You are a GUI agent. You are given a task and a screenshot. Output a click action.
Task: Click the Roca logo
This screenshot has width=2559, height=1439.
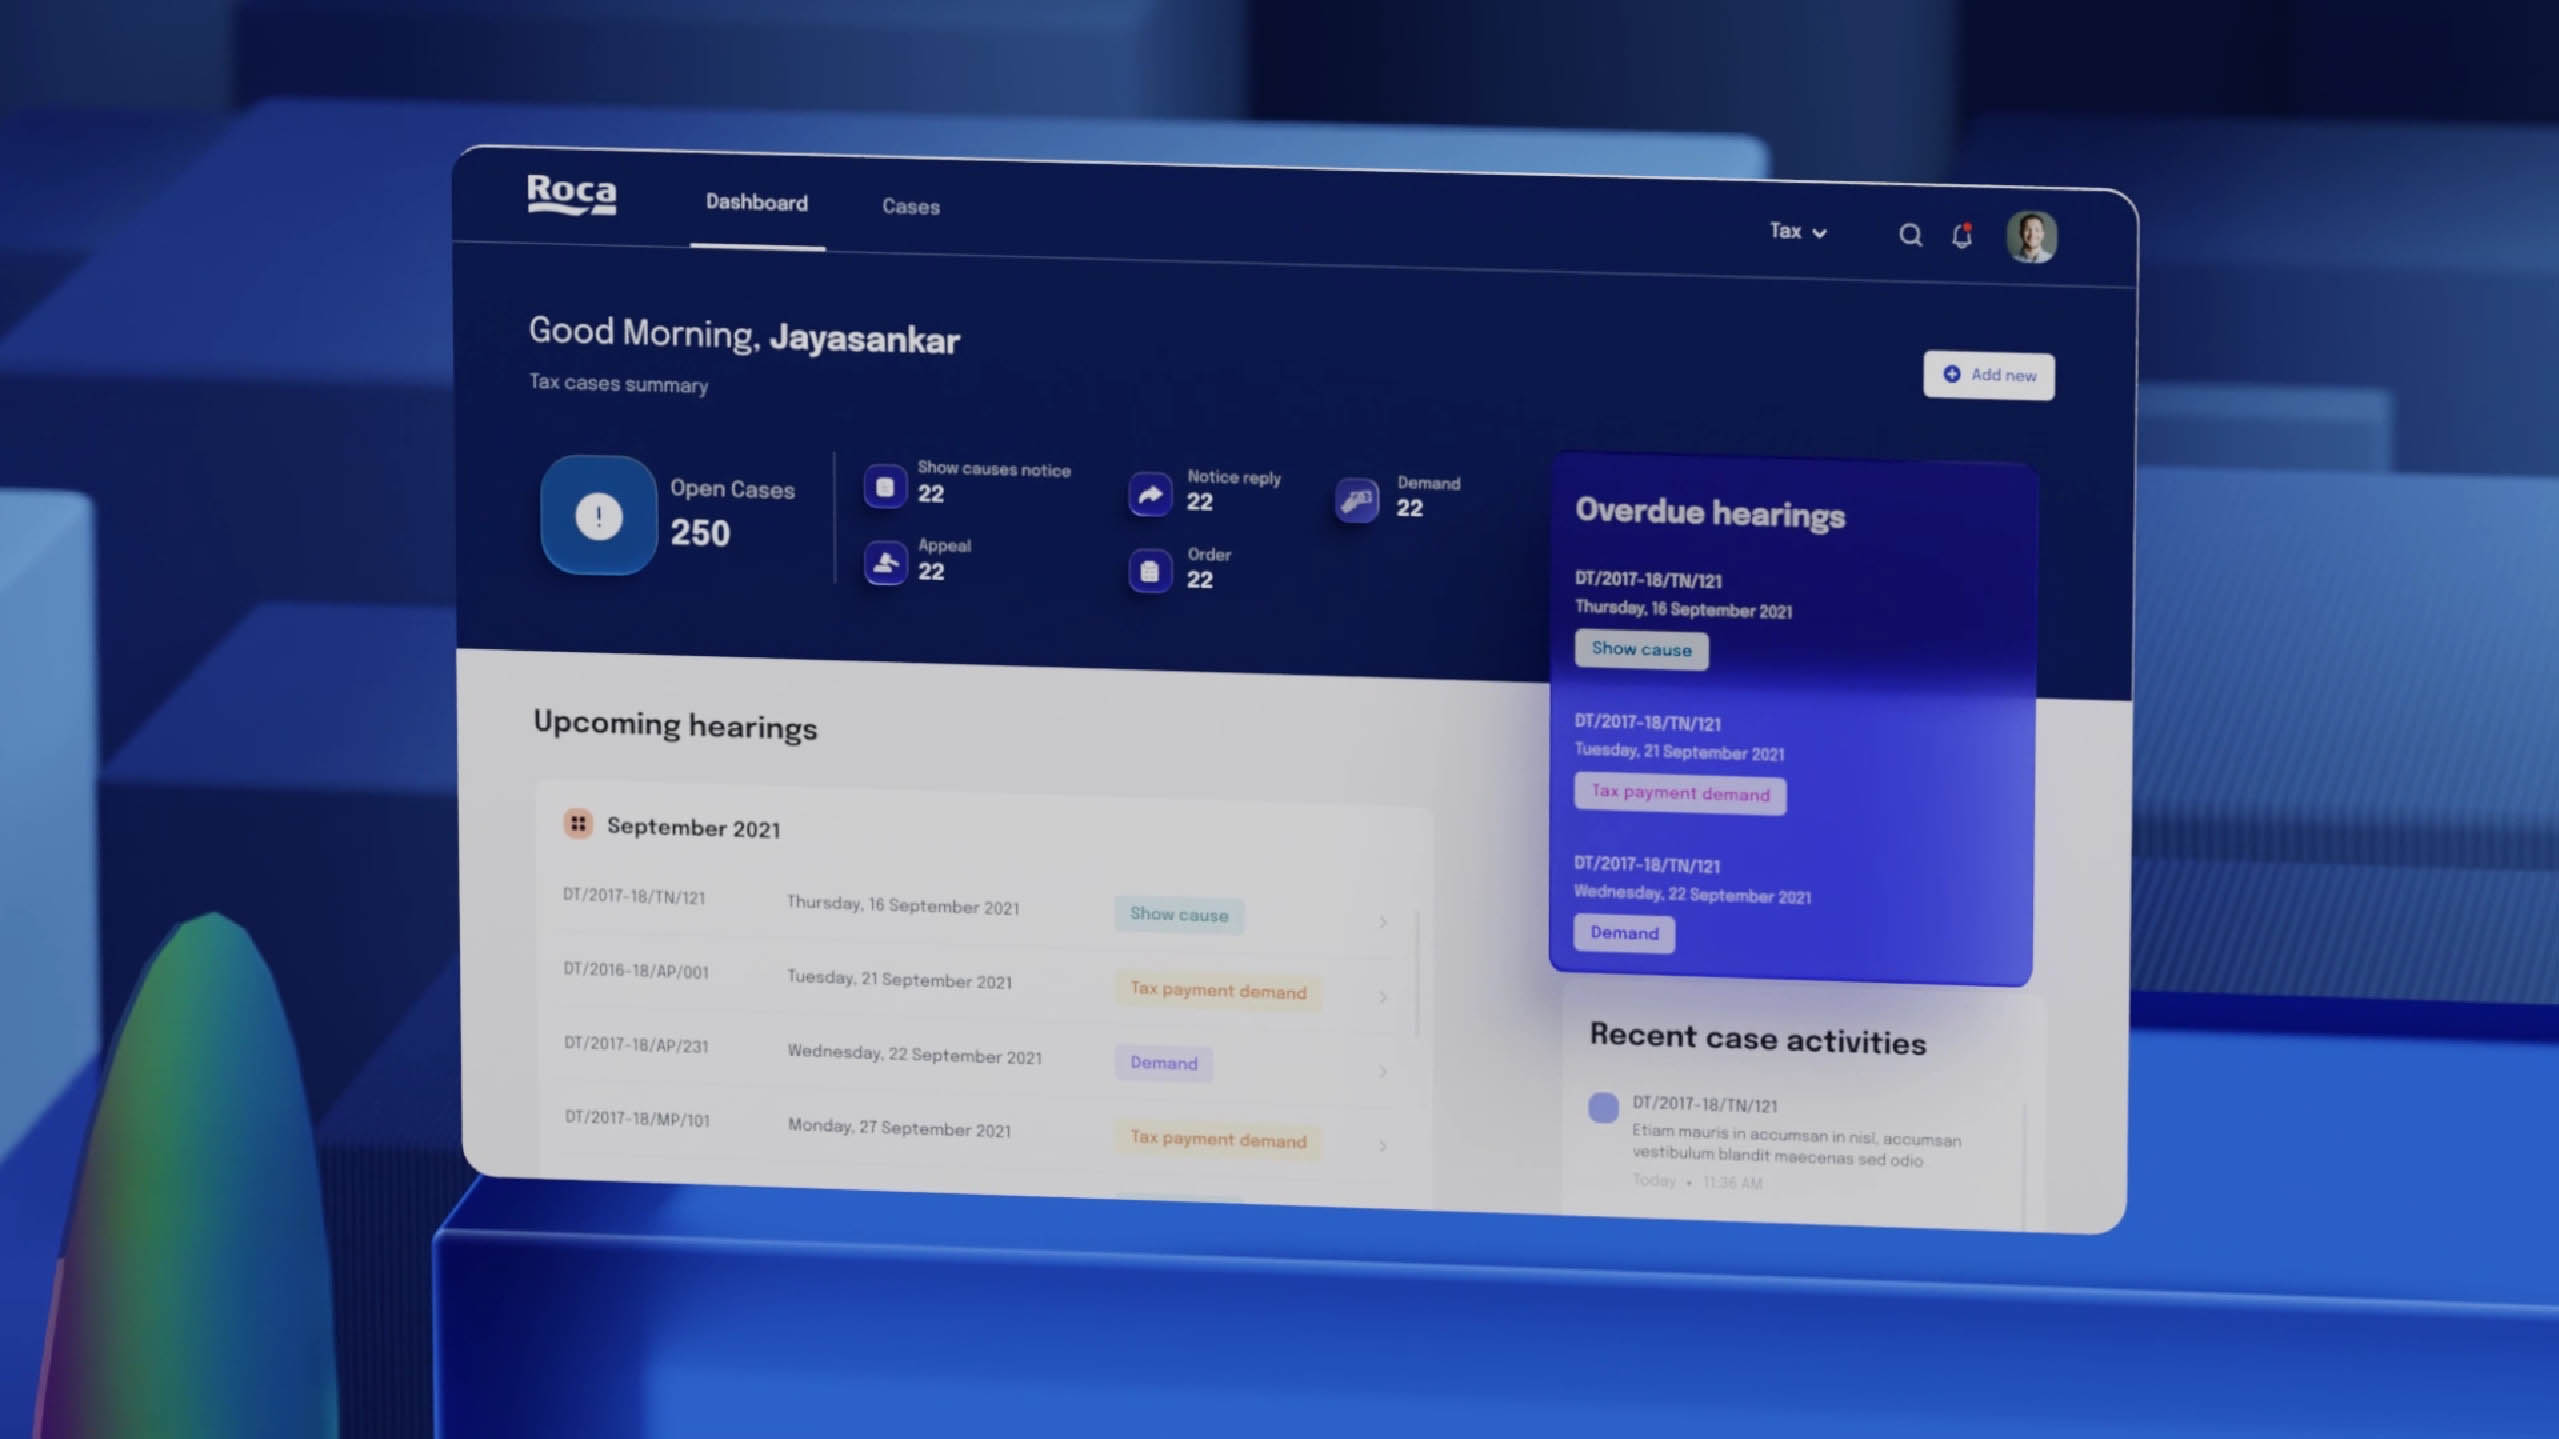pos(571,194)
